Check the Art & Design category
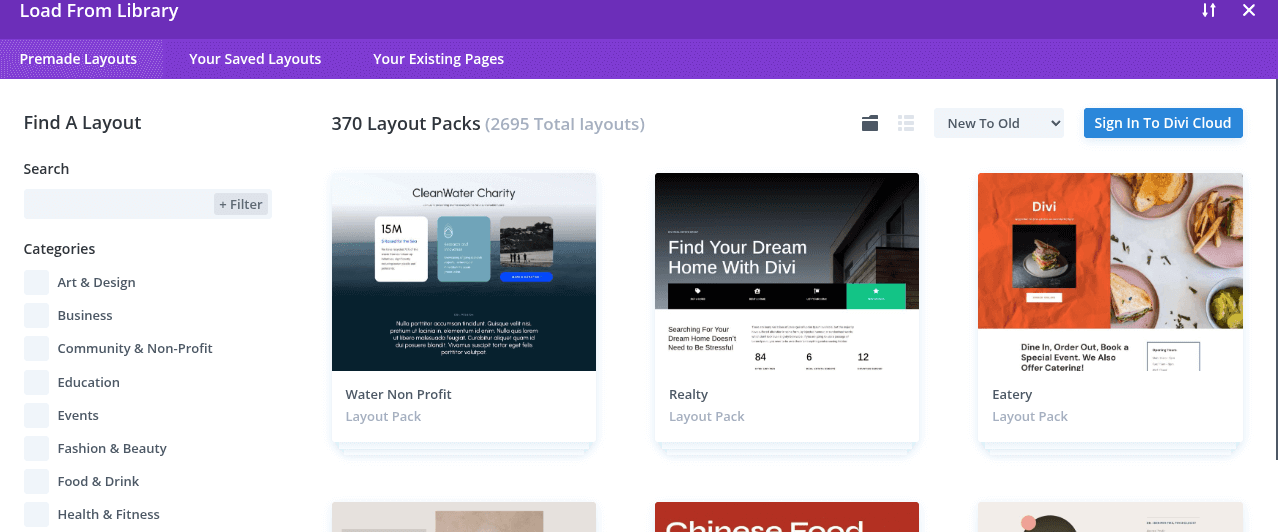Image resolution: width=1278 pixels, height=532 pixels. [37, 282]
